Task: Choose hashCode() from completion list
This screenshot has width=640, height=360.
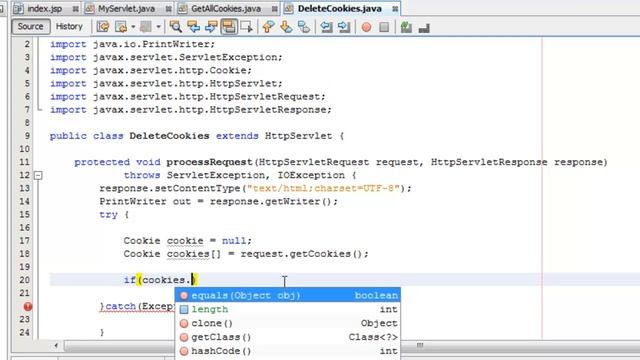Action: 288,351
